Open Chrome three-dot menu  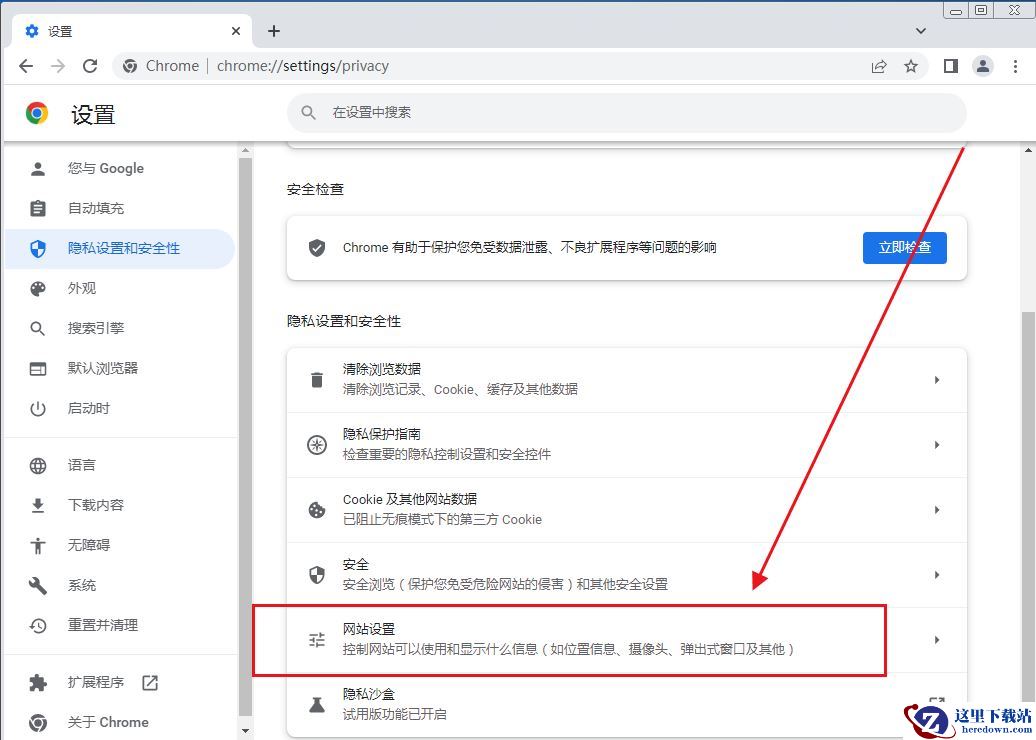click(1016, 66)
